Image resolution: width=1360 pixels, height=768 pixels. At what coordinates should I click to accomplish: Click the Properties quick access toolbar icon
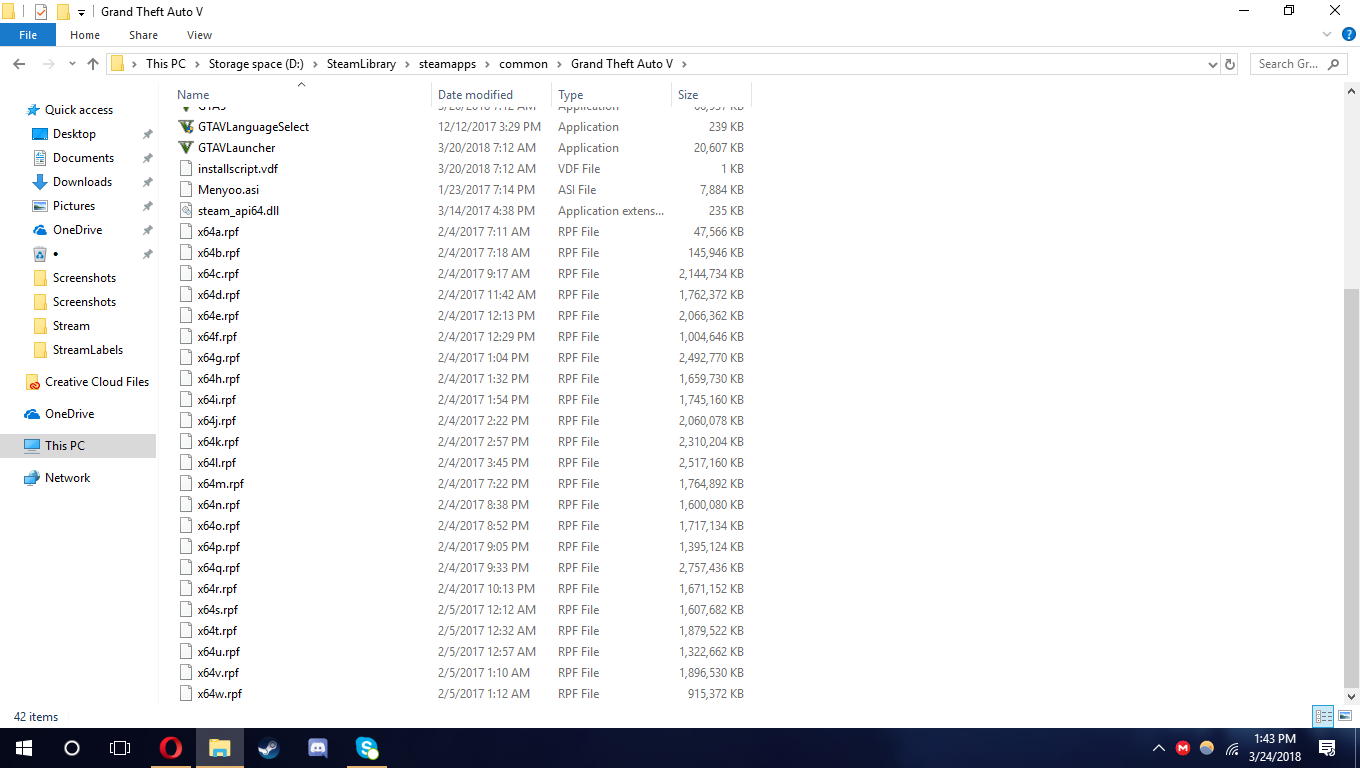pyautogui.click(x=41, y=12)
